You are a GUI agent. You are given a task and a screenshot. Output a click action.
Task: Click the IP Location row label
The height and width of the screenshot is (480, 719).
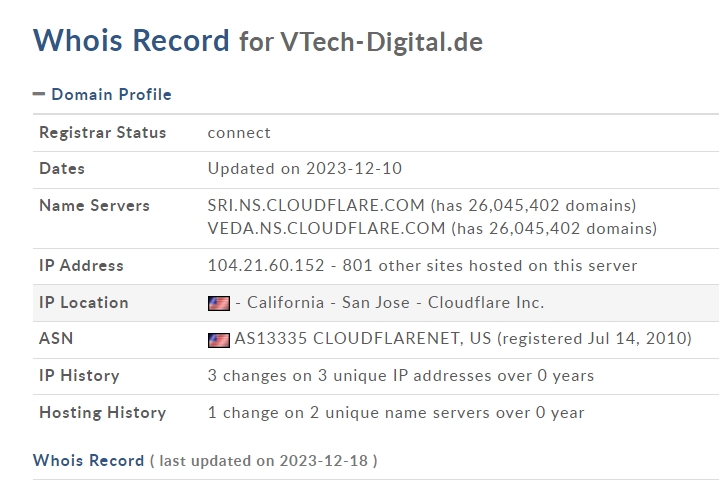pos(83,303)
